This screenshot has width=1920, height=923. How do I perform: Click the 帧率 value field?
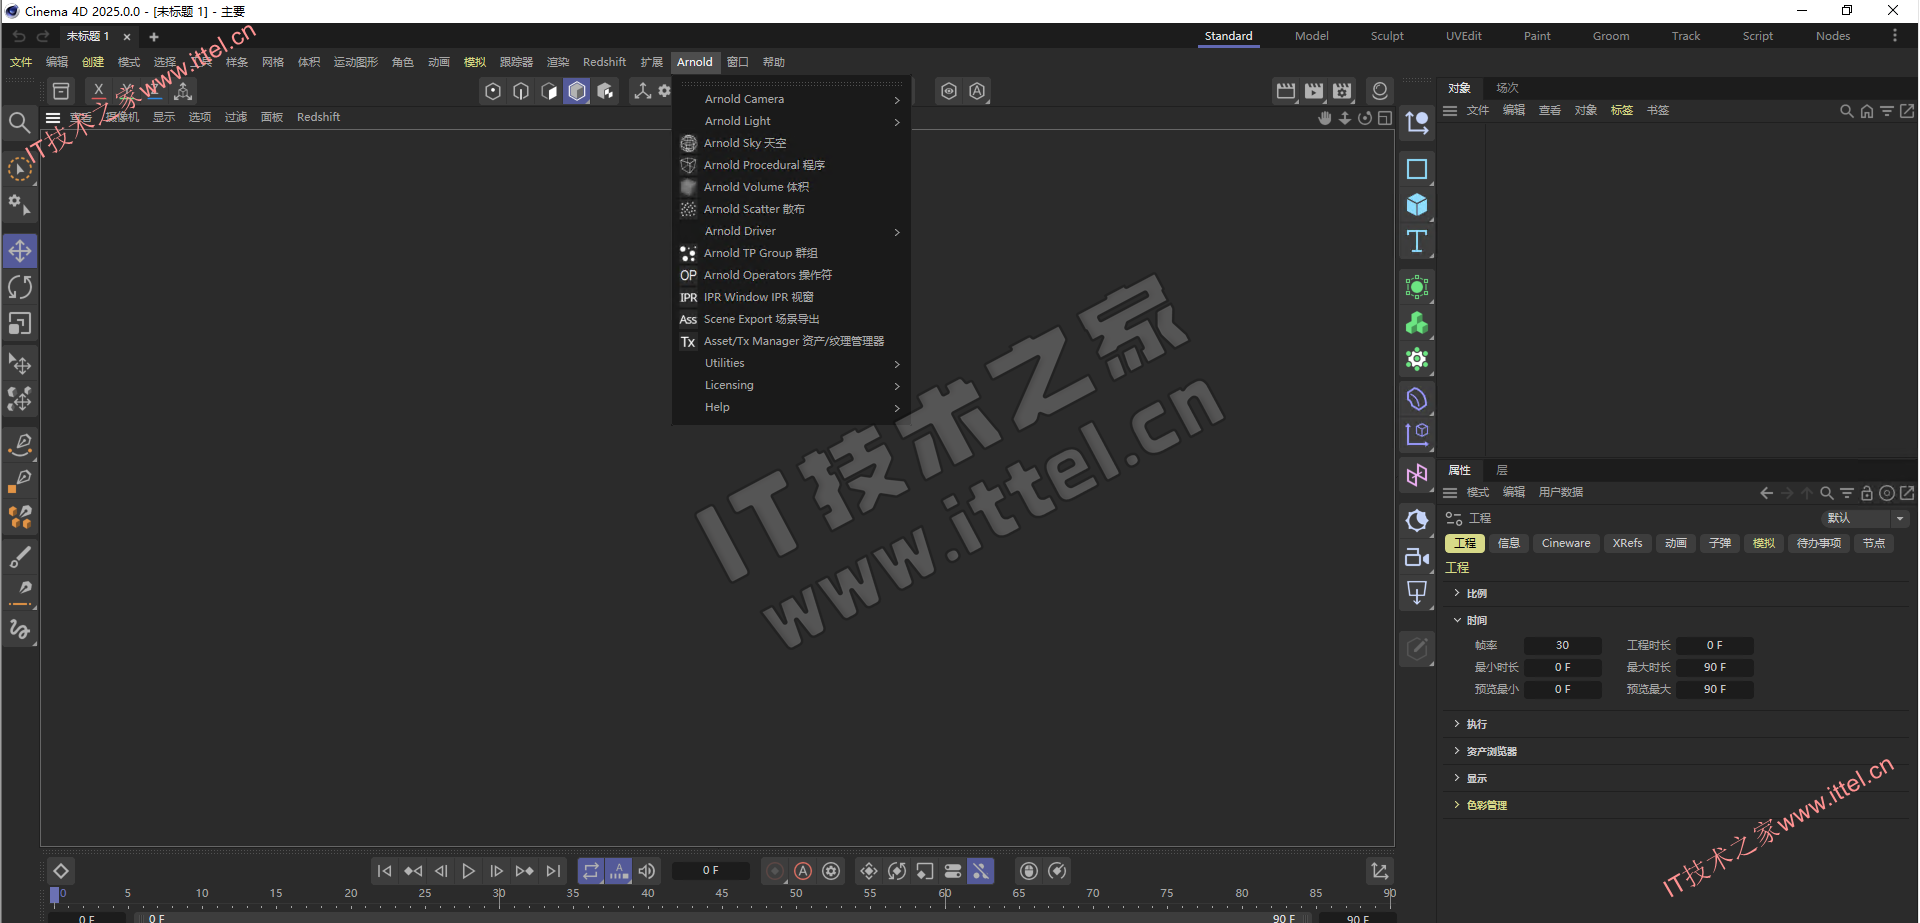tap(1562, 646)
